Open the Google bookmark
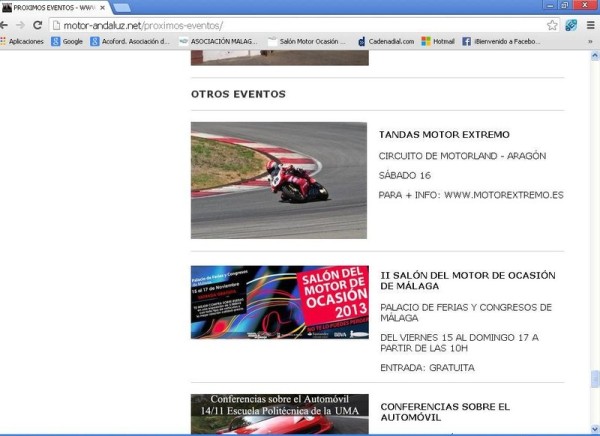 point(66,42)
